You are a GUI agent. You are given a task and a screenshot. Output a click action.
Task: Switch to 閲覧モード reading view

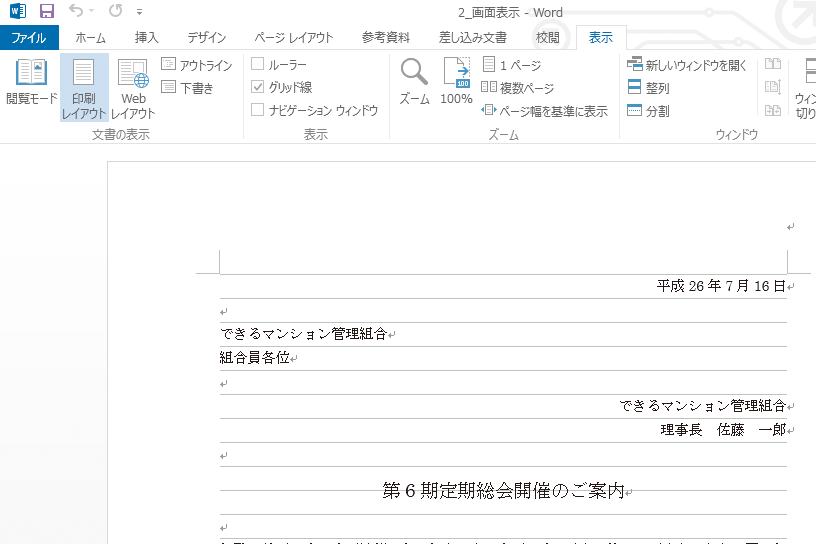click(x=31, y=81)
